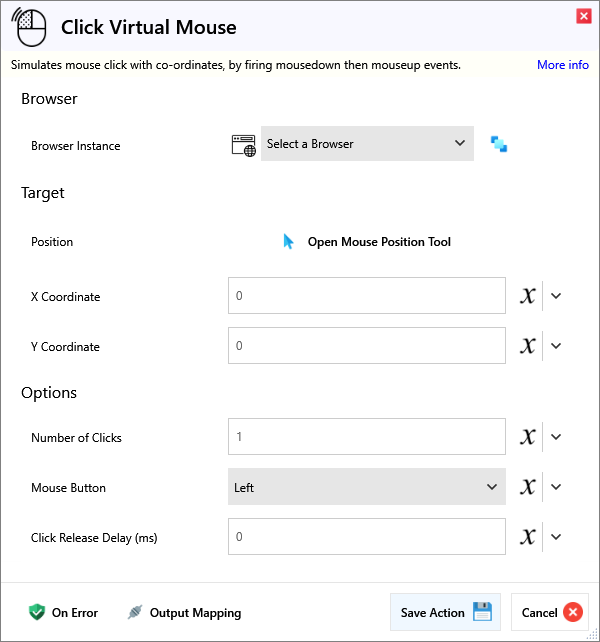Open the Select a Browser dropdown
This screenshot has width=600, height=642.
click(x=367, y=144)
